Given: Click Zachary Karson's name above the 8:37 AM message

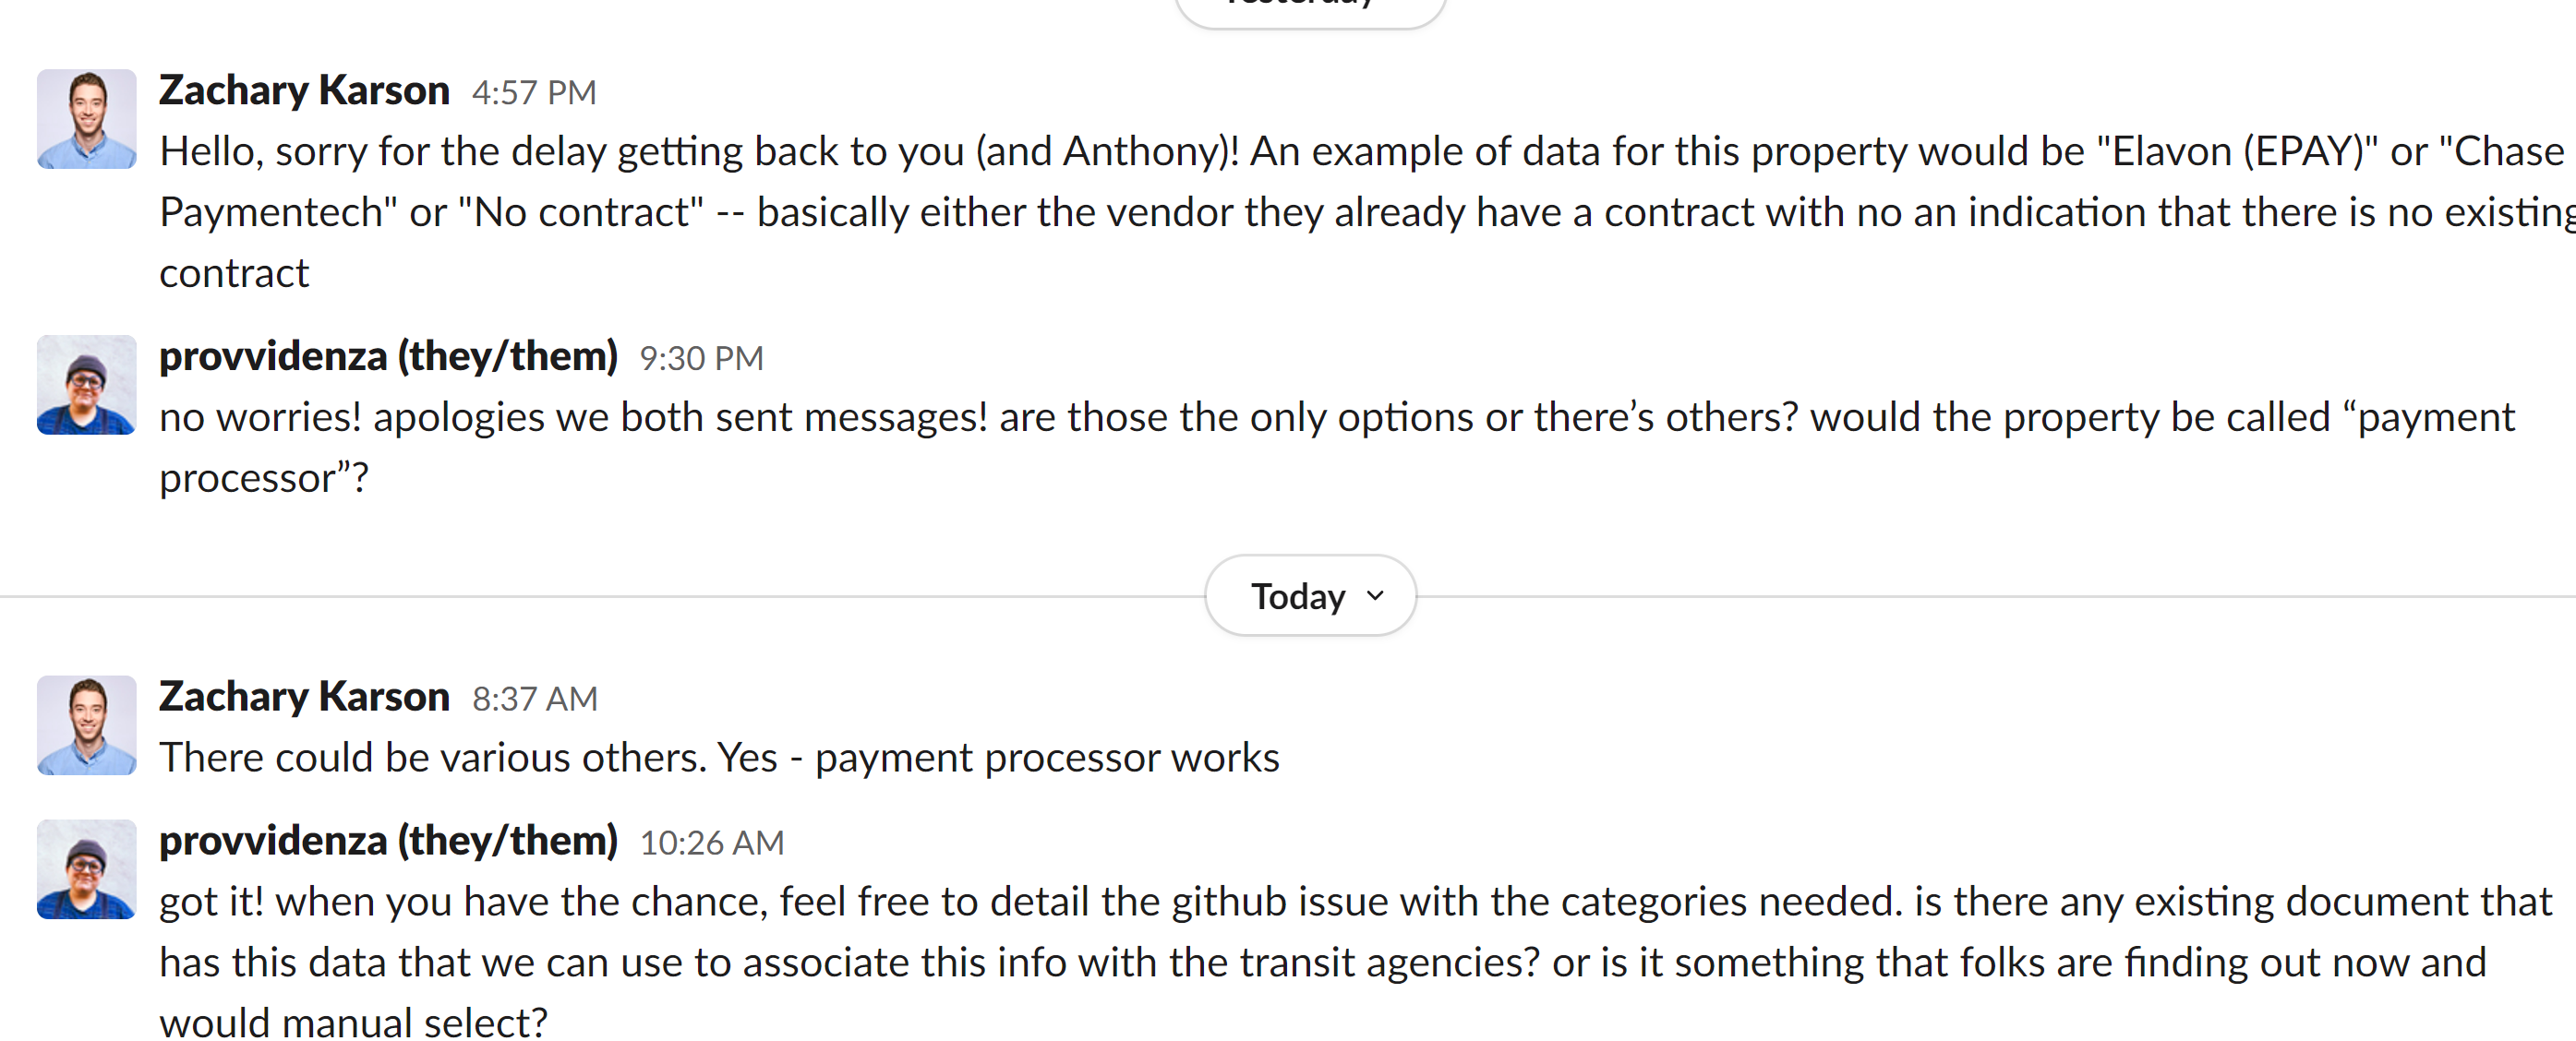Looking at the screenshot, I should [304, 697].
